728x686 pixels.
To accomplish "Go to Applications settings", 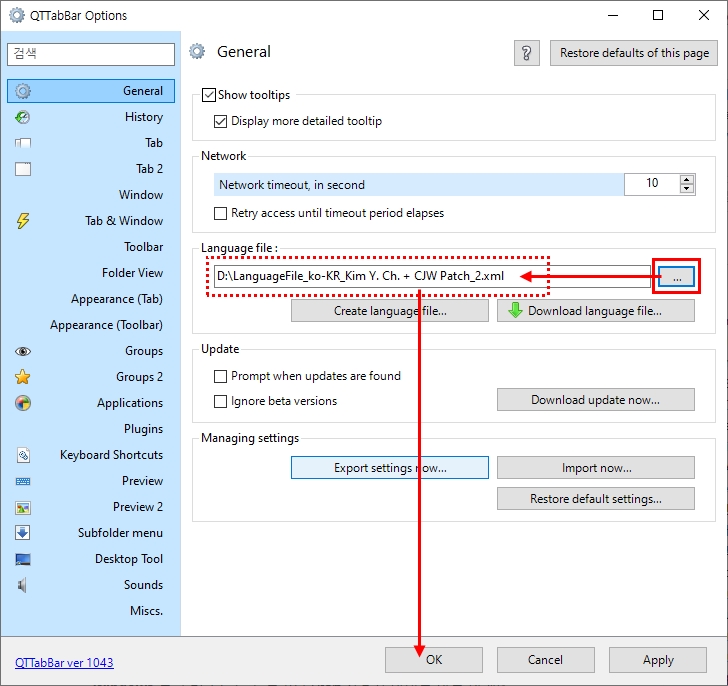I will 91,403.
